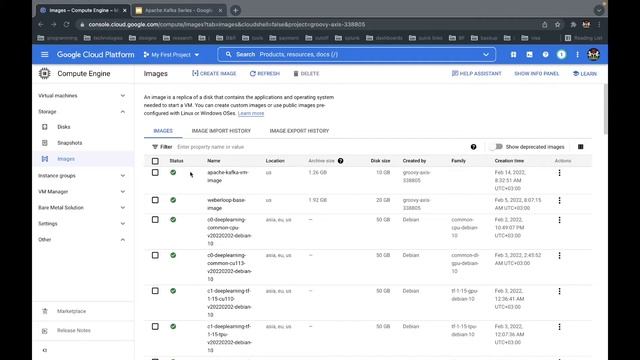
Task: Click the help icon next to the deprecated toggle
Action: click(473, 147)
